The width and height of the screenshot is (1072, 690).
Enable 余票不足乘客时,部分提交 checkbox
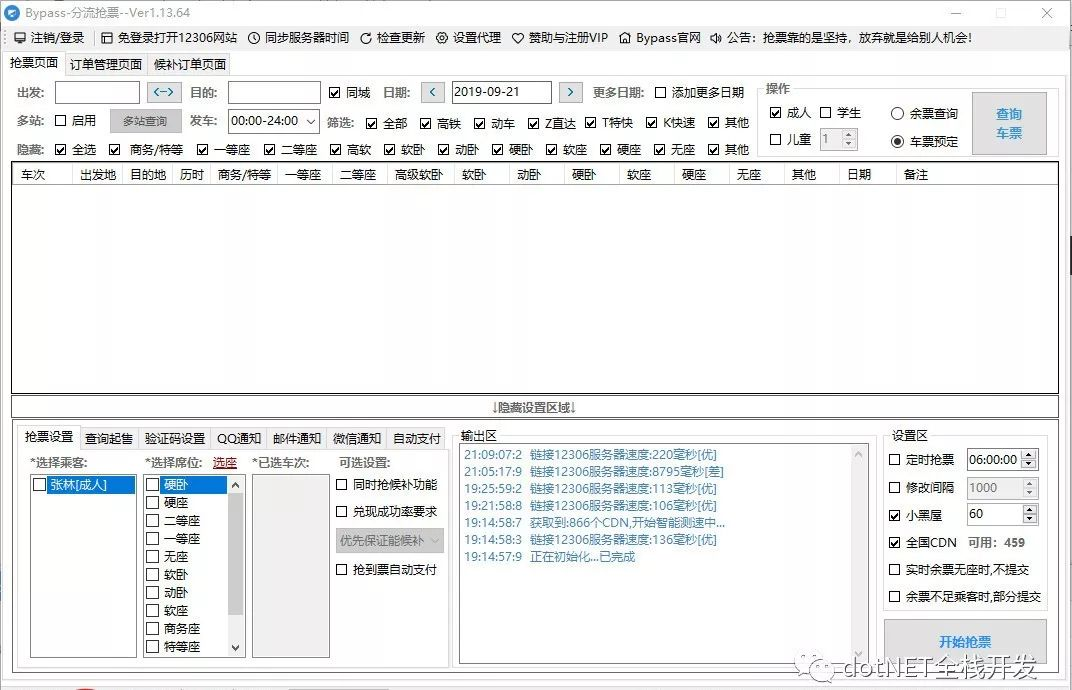coord(894,596)
